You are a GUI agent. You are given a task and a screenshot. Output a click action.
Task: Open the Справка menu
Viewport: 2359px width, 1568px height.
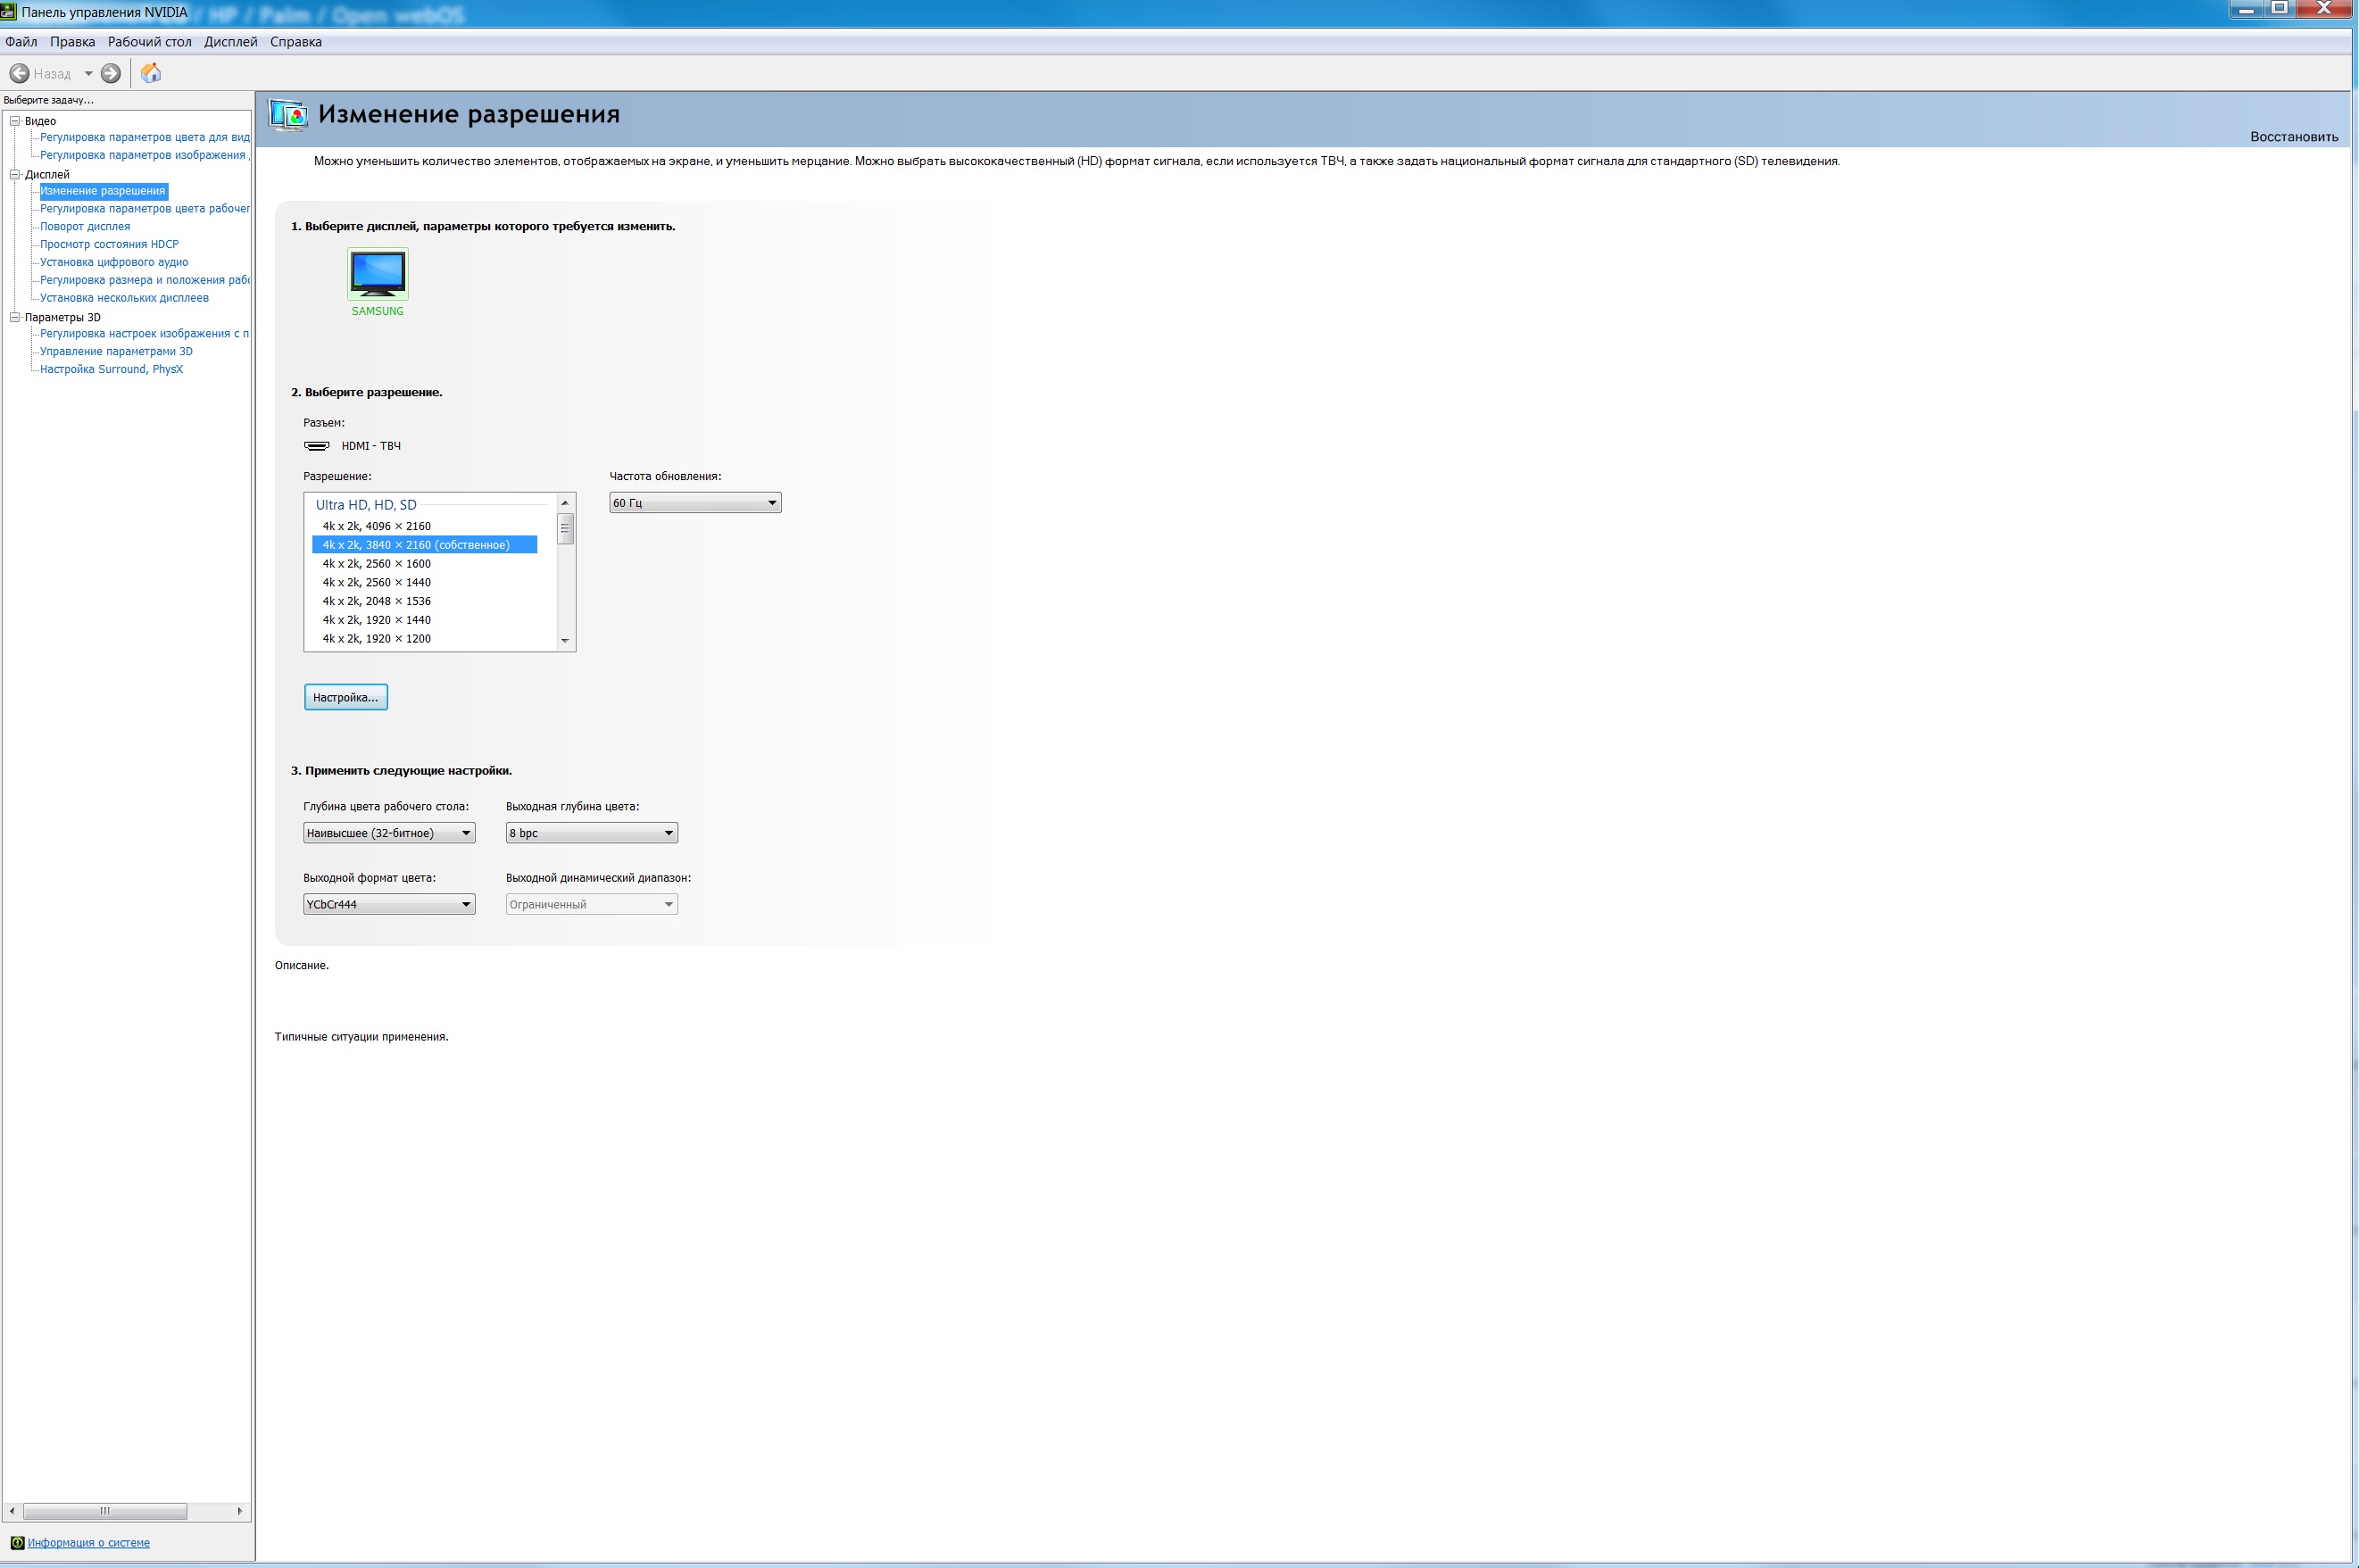(x=295, y=42)
